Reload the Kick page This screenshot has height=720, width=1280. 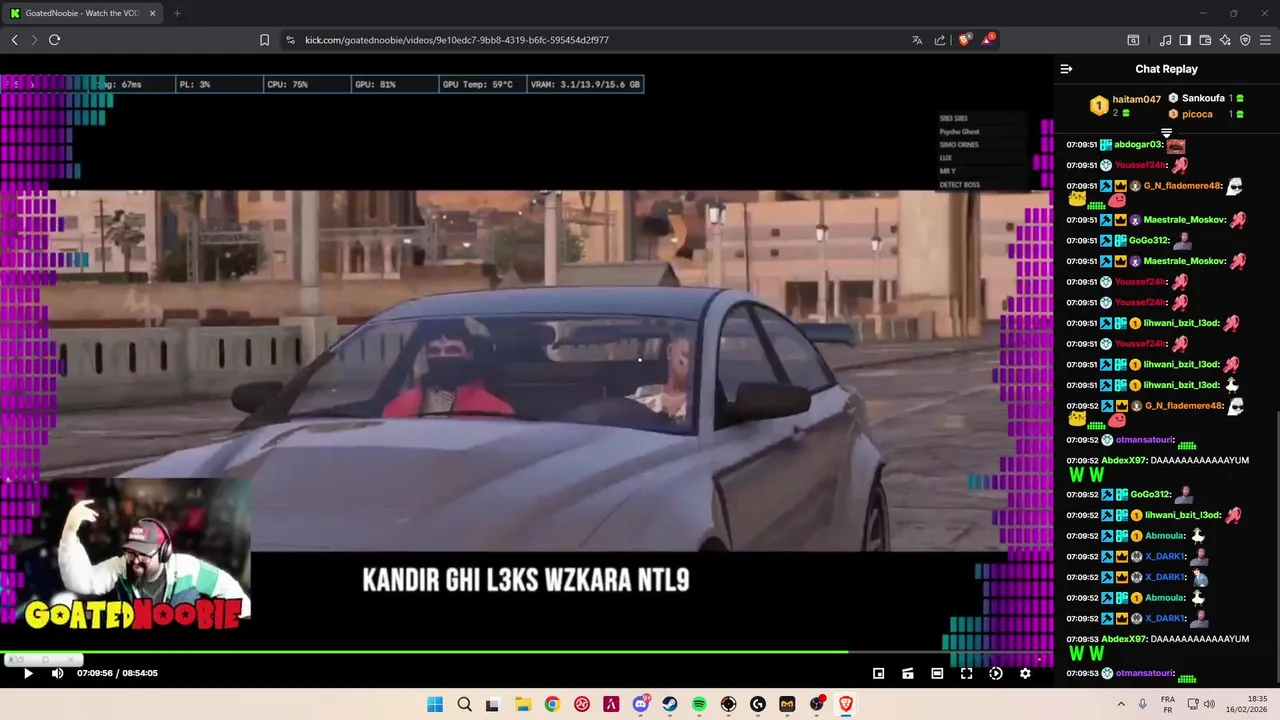[x=54, y=40]
